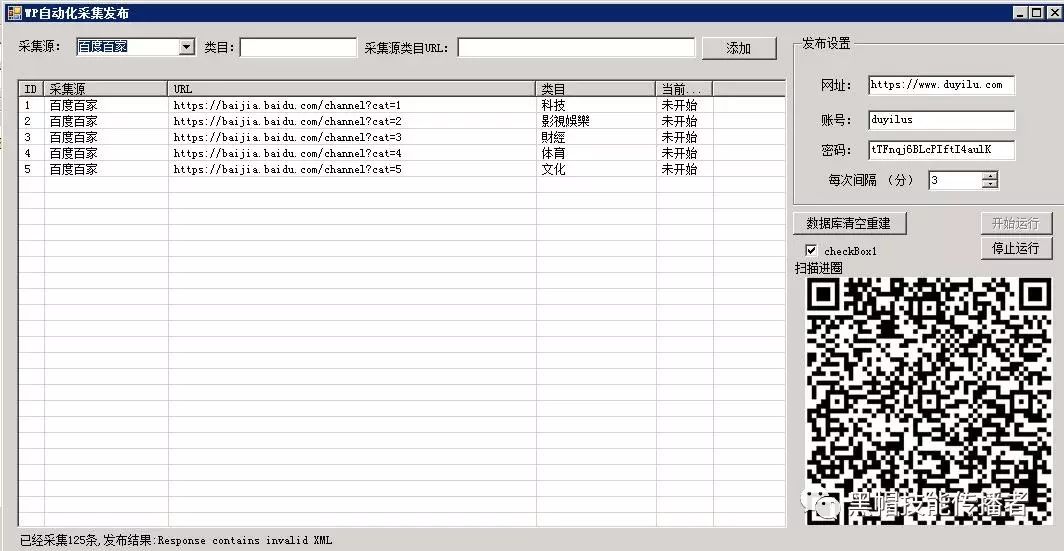Select the channel?cat=5 URL row
Viewport: 1064px width, 551px height.
(288, 170)
